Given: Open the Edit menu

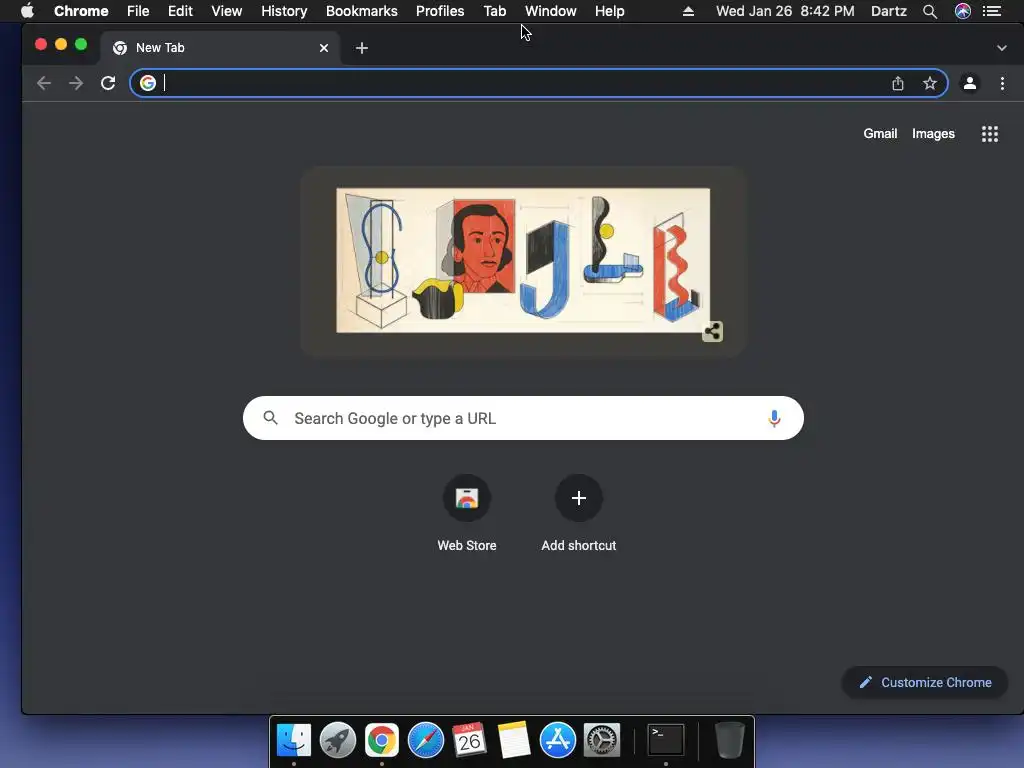Looking at the screenshot, I should click(180, 11).
